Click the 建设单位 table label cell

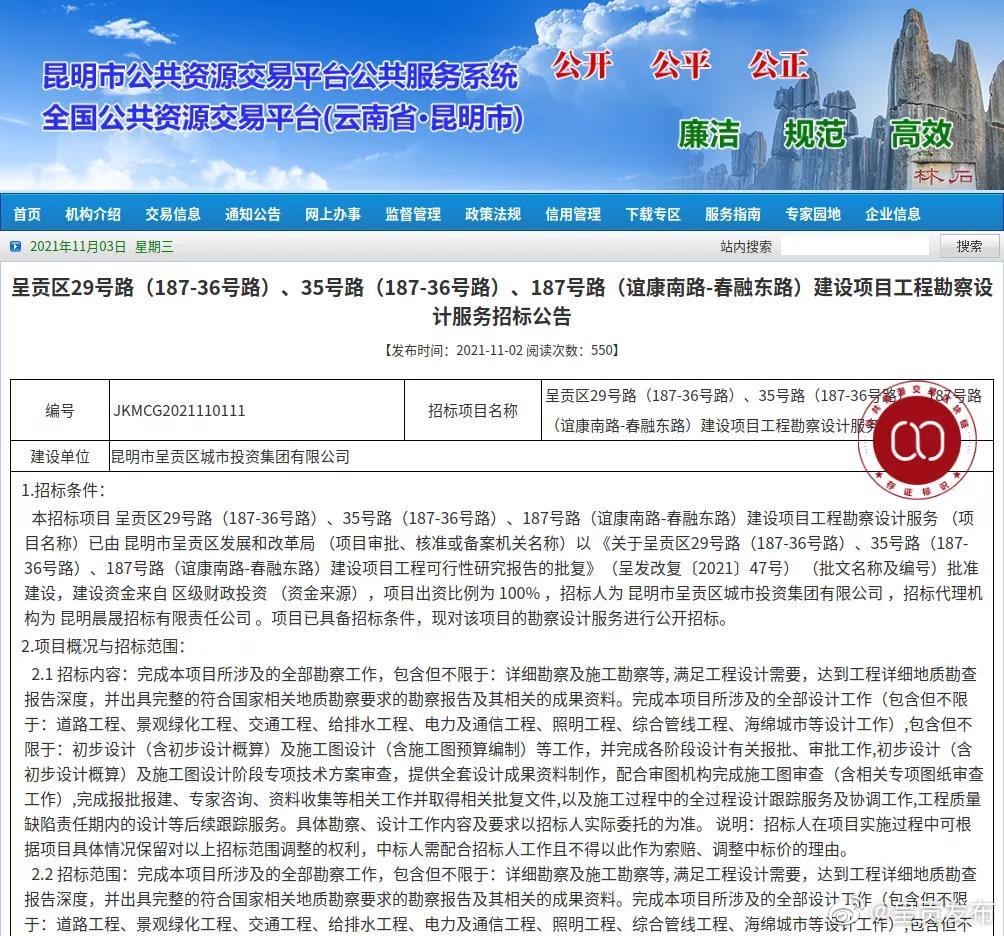pyautogui.click(x=60, y=456)
